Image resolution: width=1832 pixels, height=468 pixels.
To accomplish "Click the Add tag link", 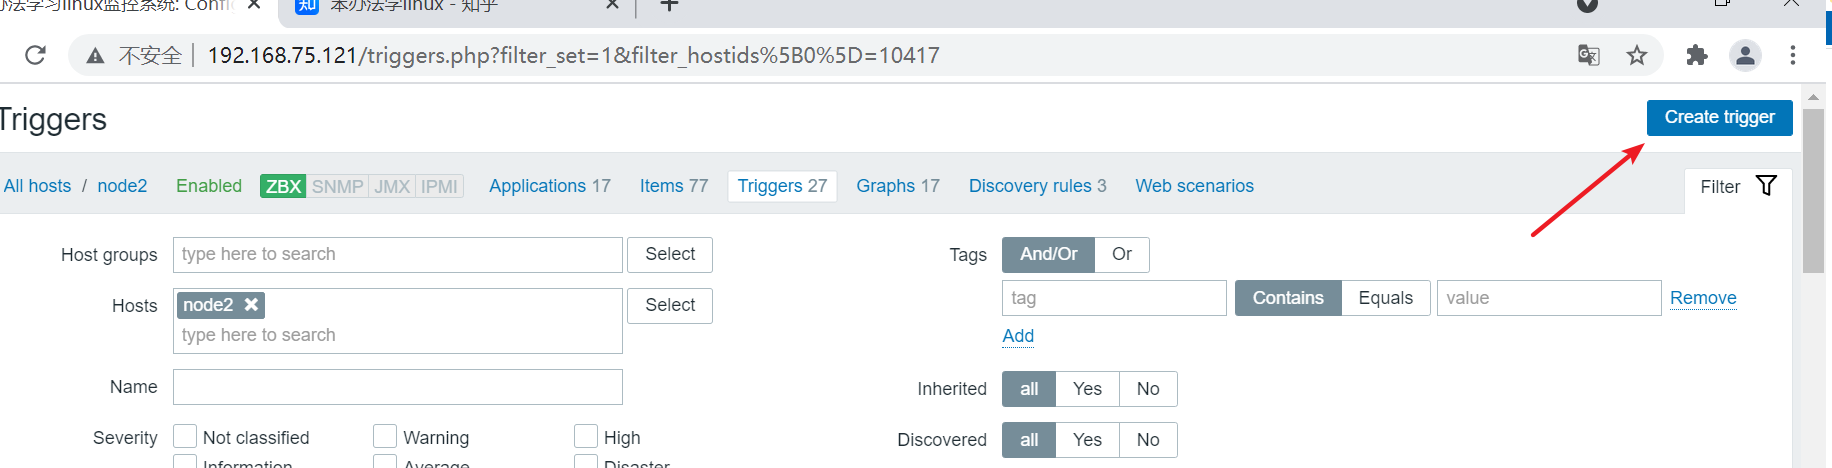I will click(x=1018, y=336).
